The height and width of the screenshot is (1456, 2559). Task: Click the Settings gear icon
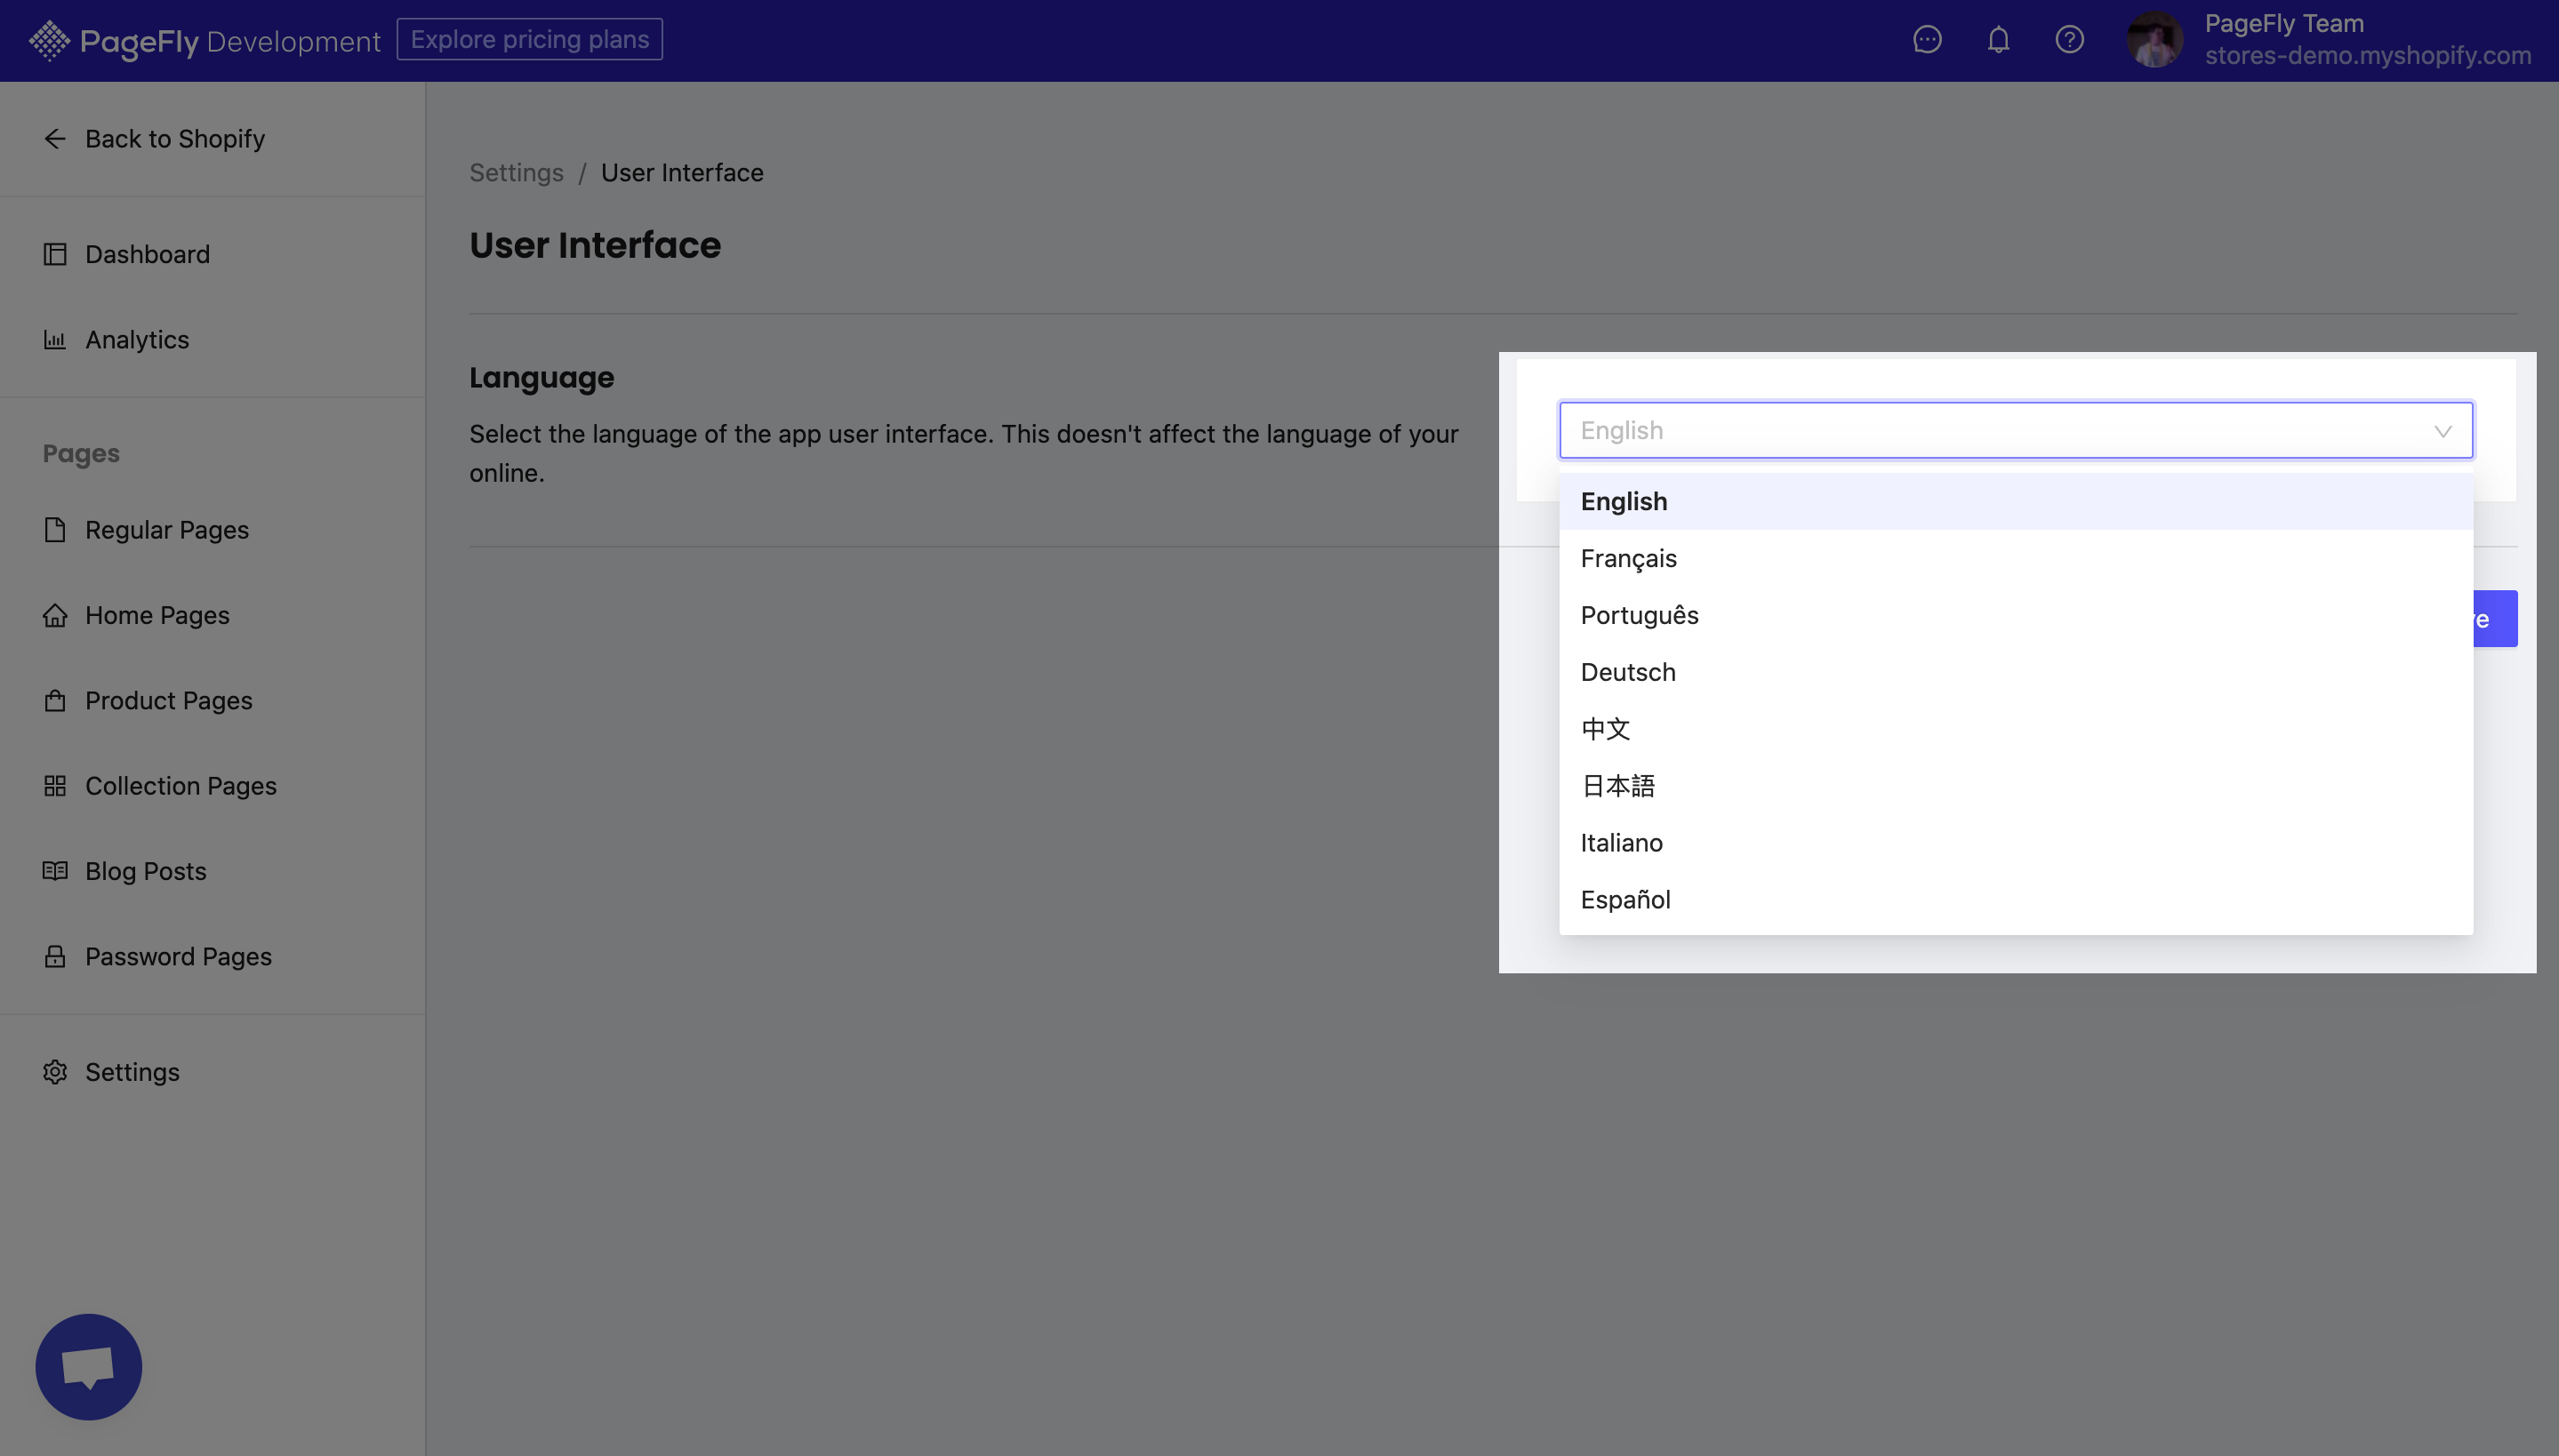click(55, 1072)
